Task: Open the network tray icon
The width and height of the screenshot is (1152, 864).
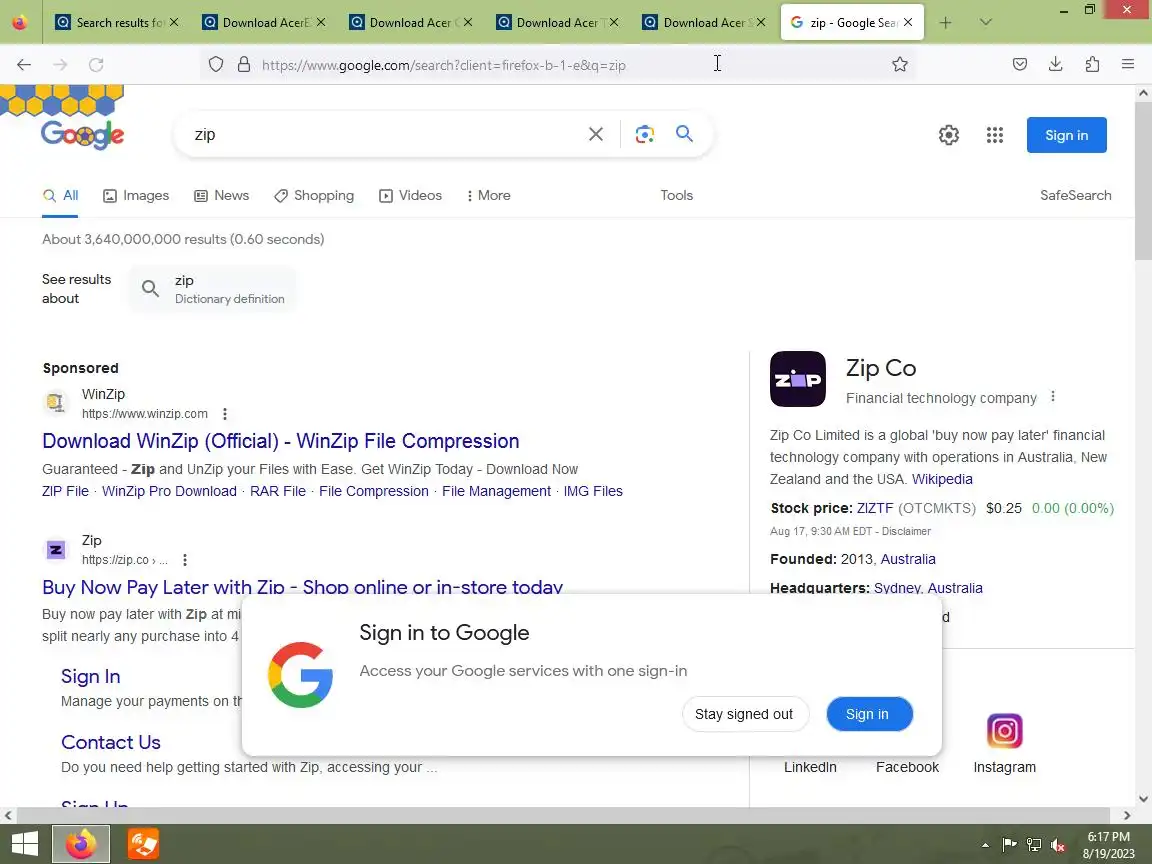Action: click(1034, 845)
